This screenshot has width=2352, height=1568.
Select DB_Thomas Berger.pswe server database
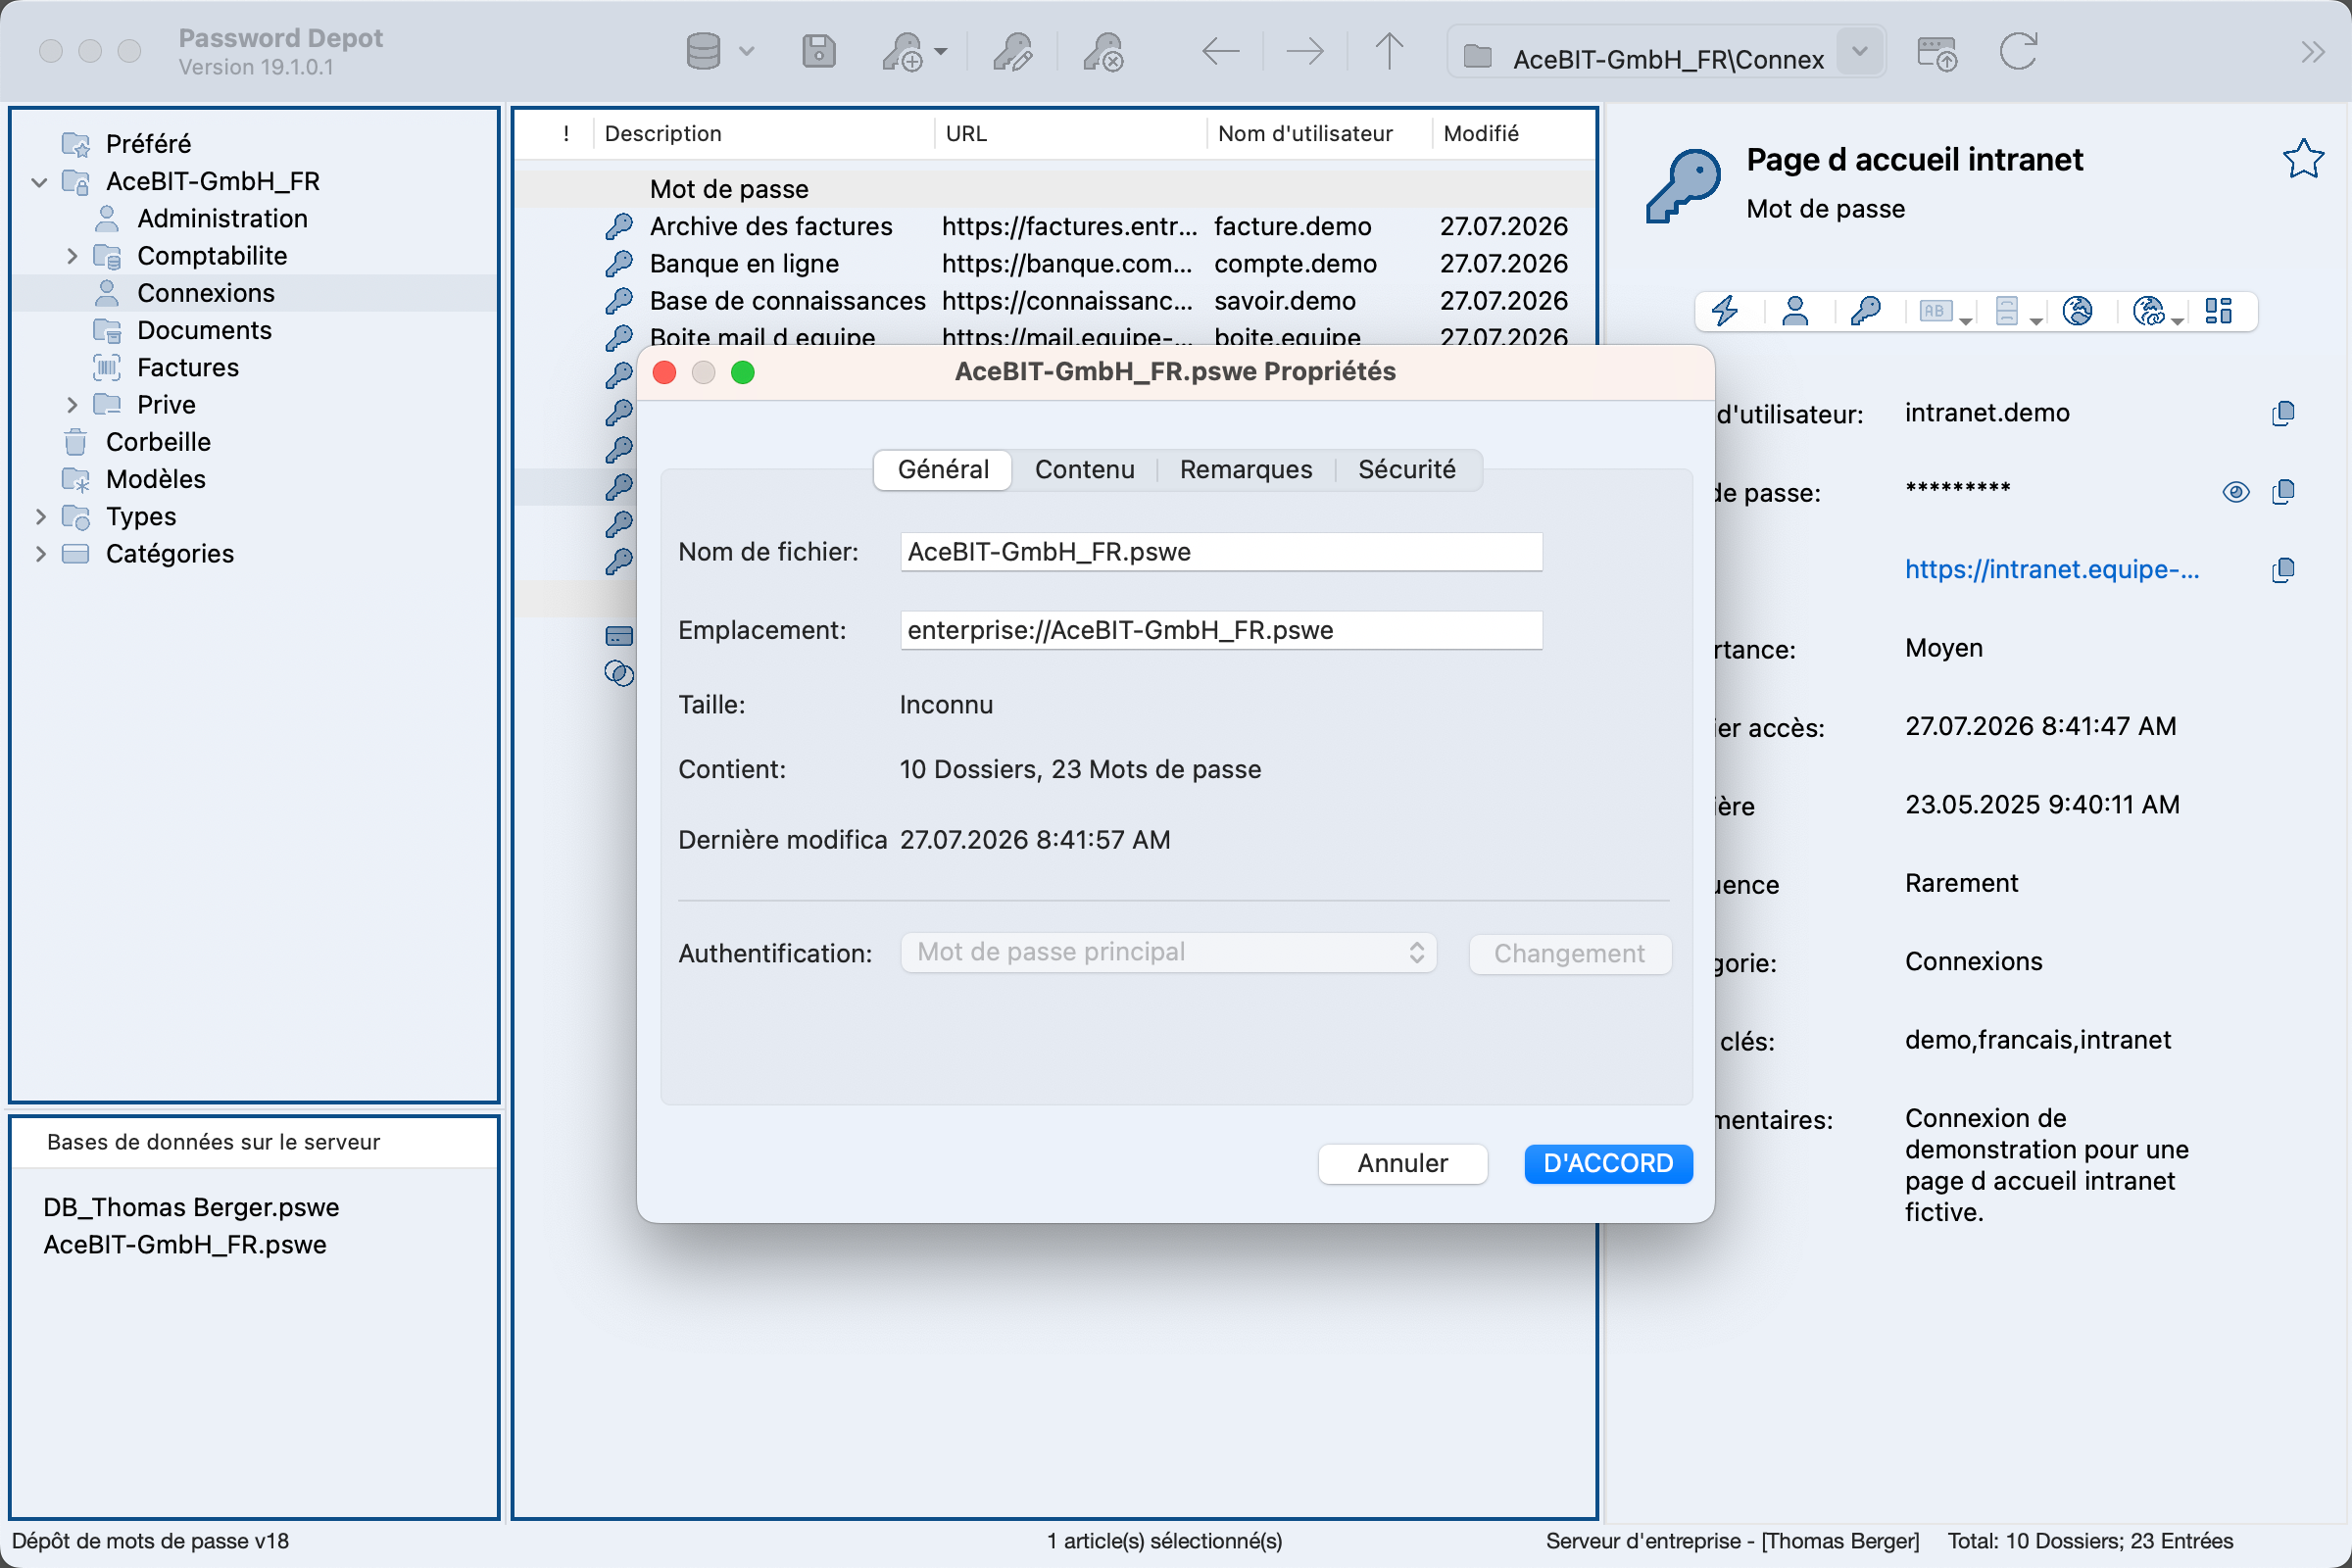[191, 1208]
